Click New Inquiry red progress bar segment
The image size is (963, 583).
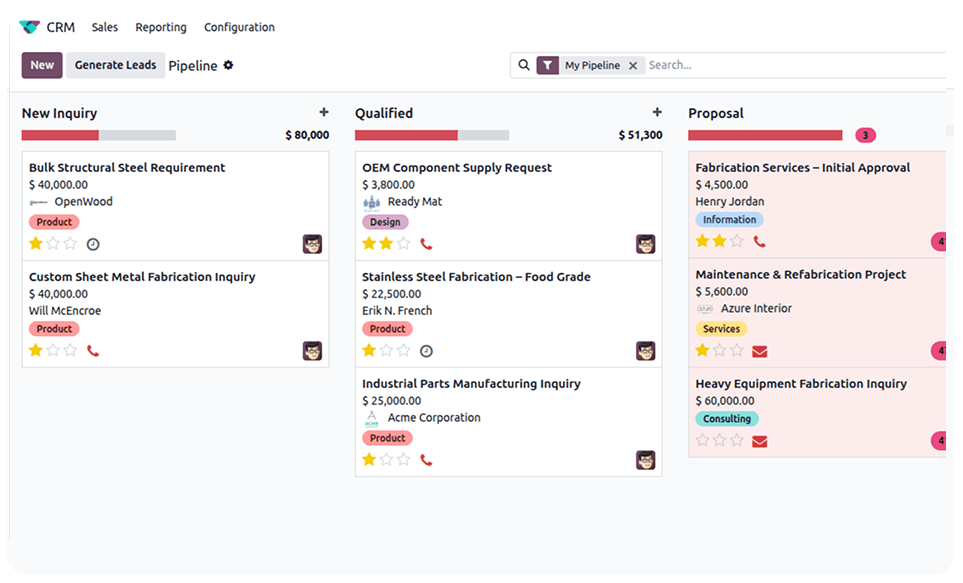(60, 135)
